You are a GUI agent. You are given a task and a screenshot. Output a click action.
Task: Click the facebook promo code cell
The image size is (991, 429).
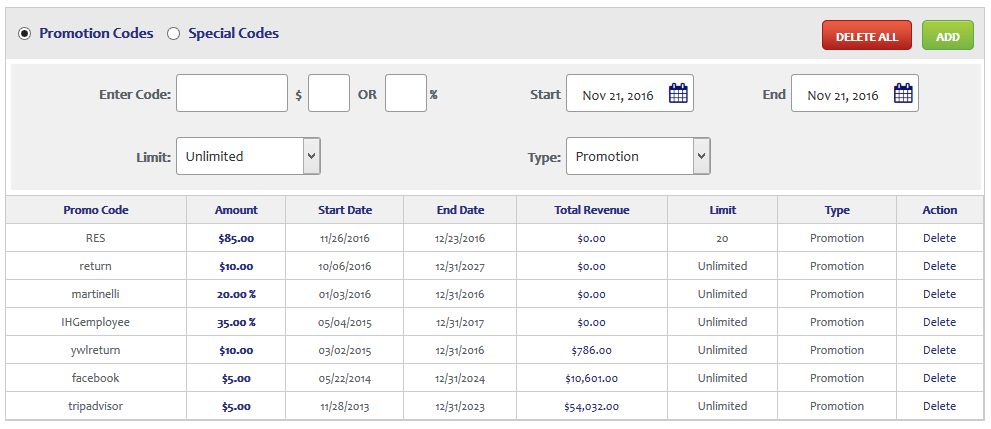95,378
